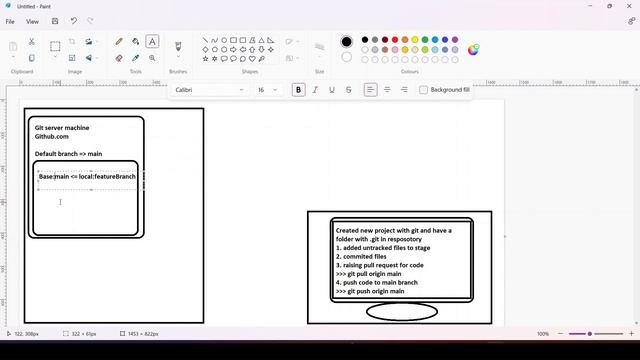Click the Rotate image icon
Screen dimensions: 640x360
pyautogui.click(x=89, y=42)
